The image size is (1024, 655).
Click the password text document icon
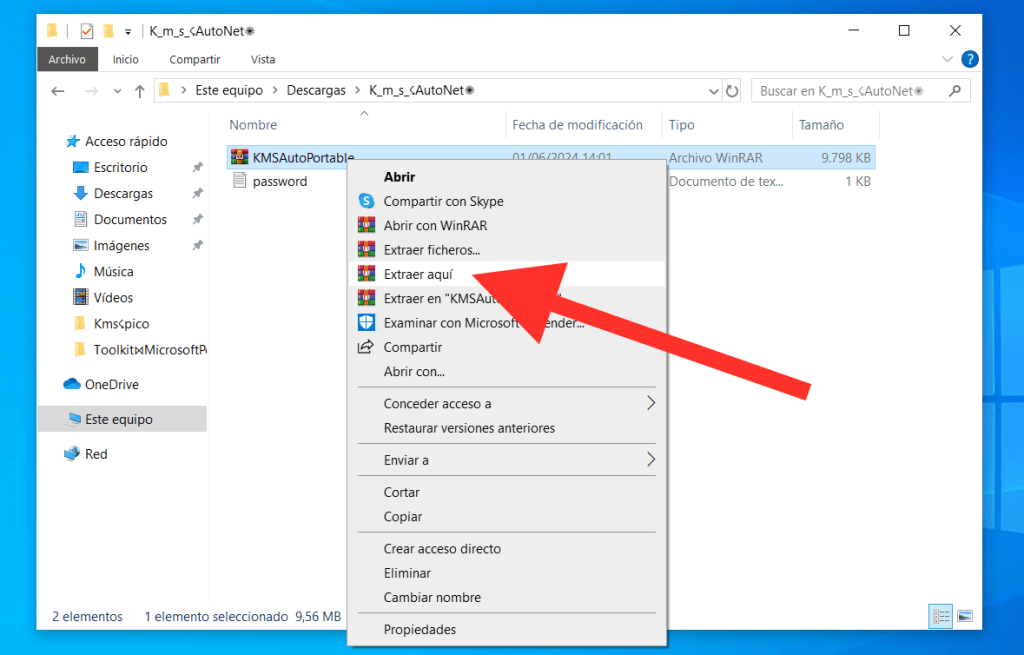tap(238, 181)
